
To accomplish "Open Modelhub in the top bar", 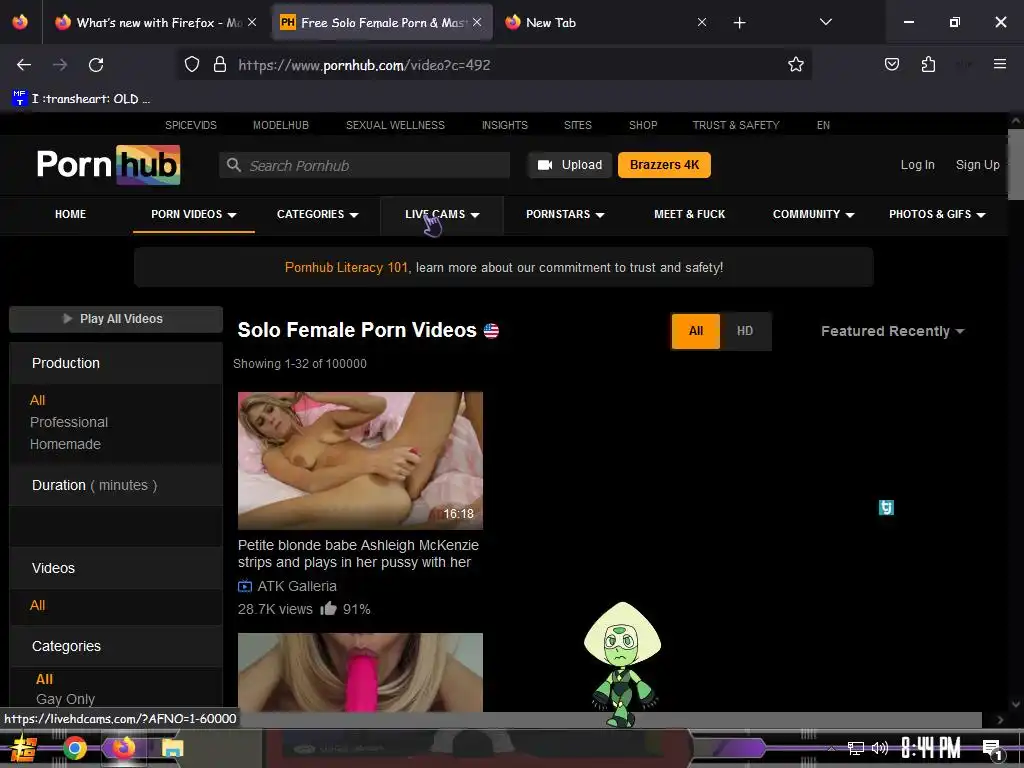I will click(x=281, y=125).
